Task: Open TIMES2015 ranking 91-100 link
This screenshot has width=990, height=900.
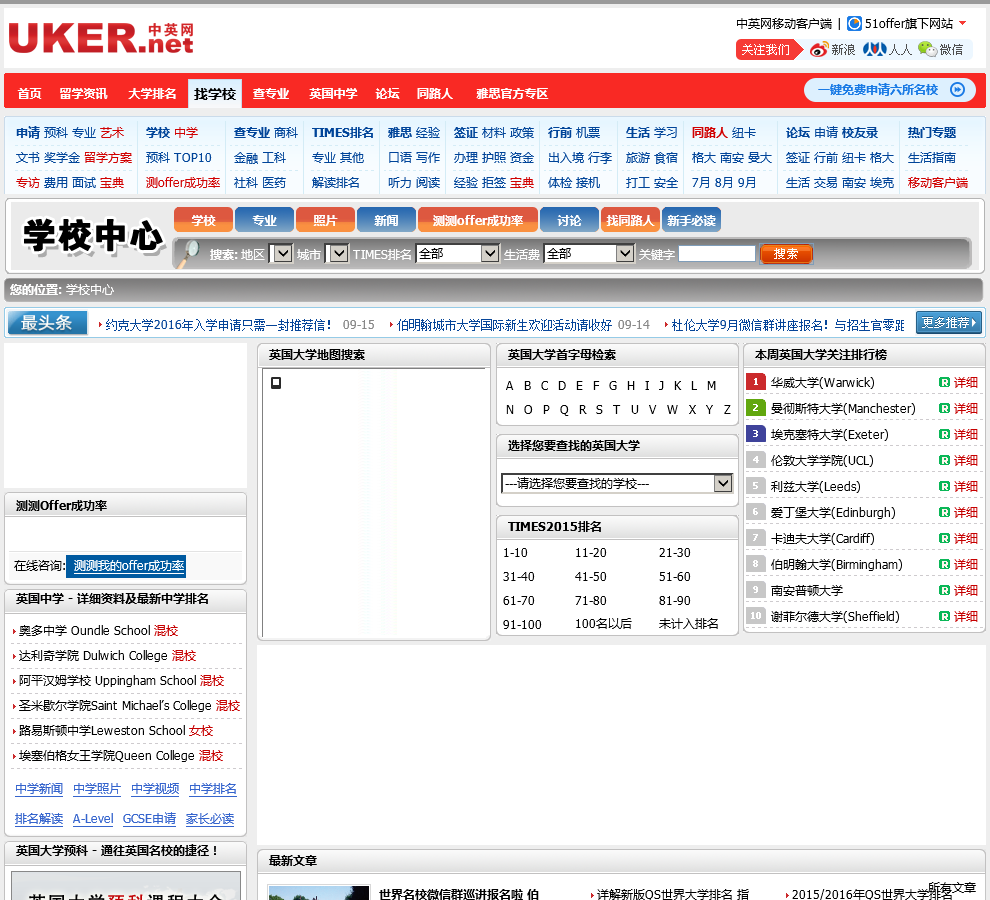Action: [x=522, y=625]
